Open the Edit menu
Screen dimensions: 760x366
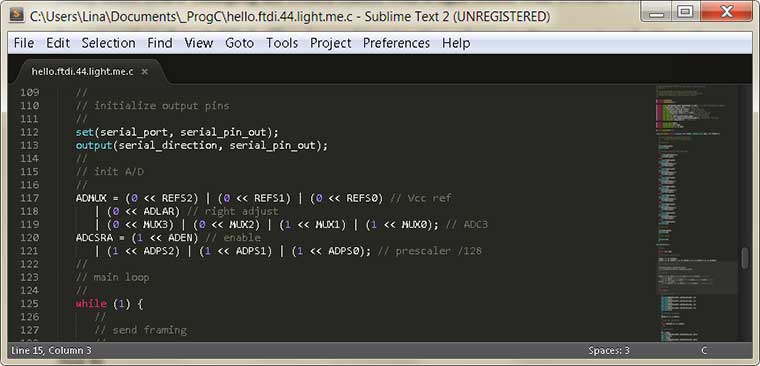(x=58, y=43)
